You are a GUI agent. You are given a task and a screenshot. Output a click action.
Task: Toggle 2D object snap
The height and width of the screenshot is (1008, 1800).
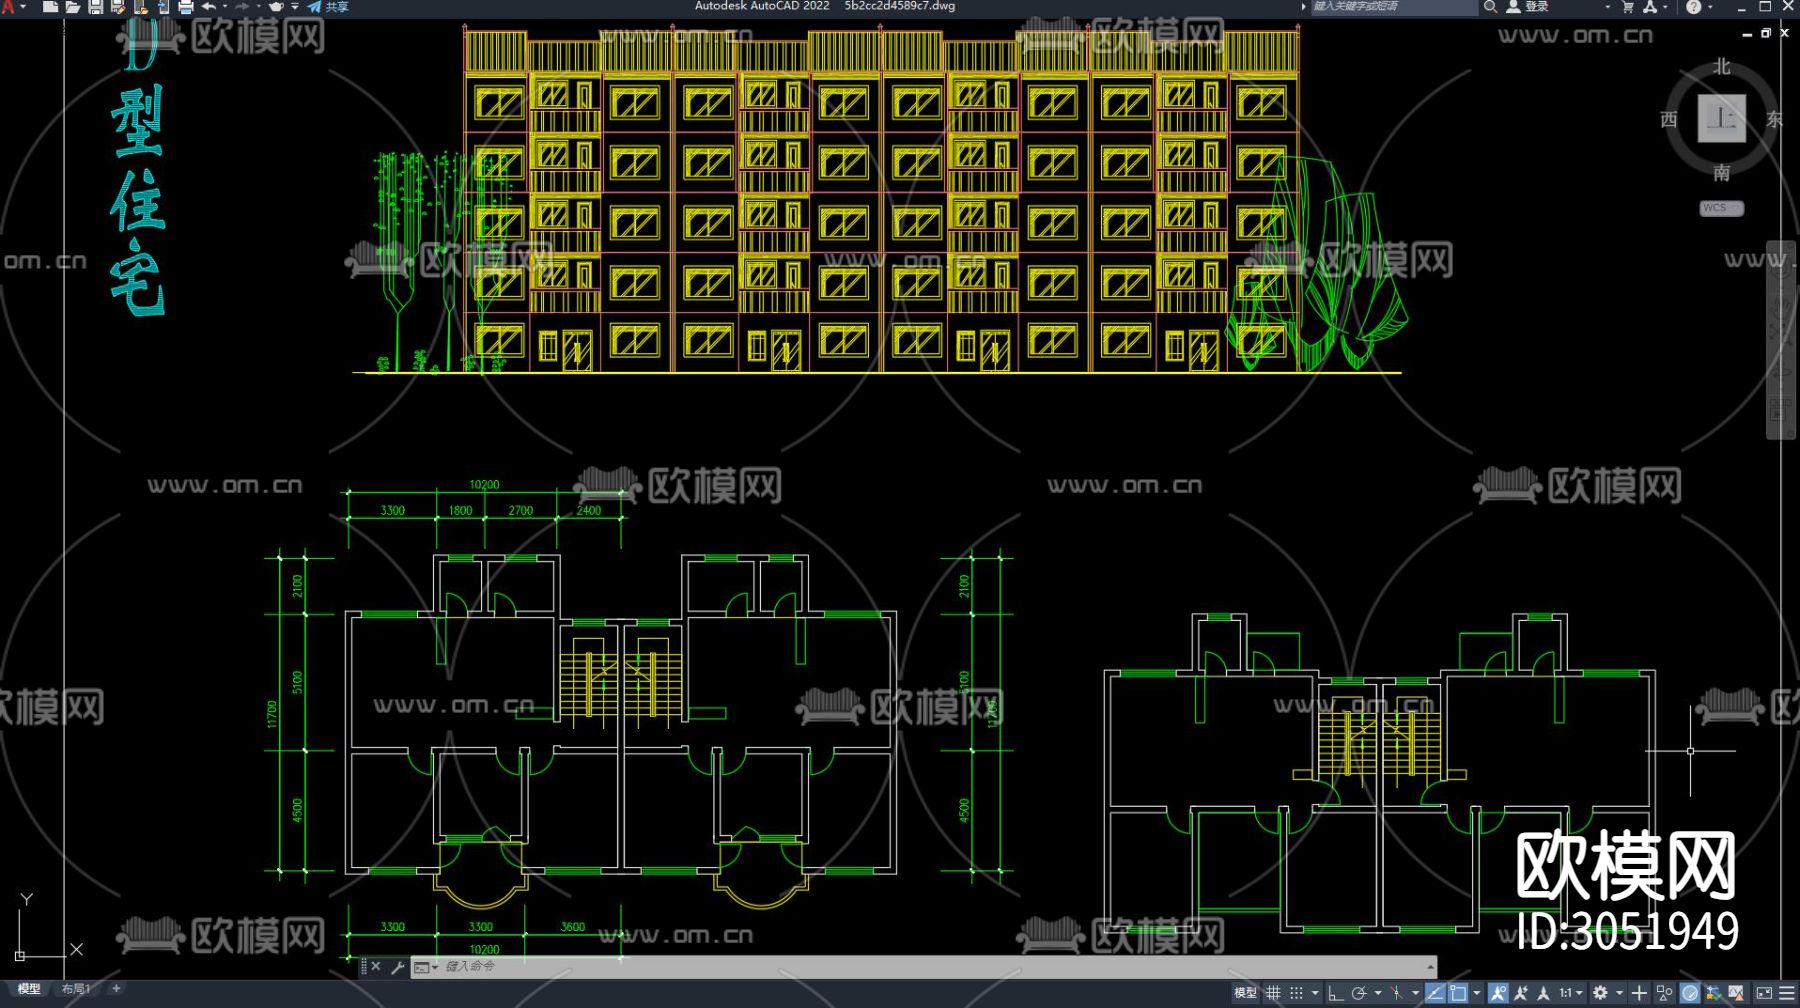click(x=1459, y=993)
